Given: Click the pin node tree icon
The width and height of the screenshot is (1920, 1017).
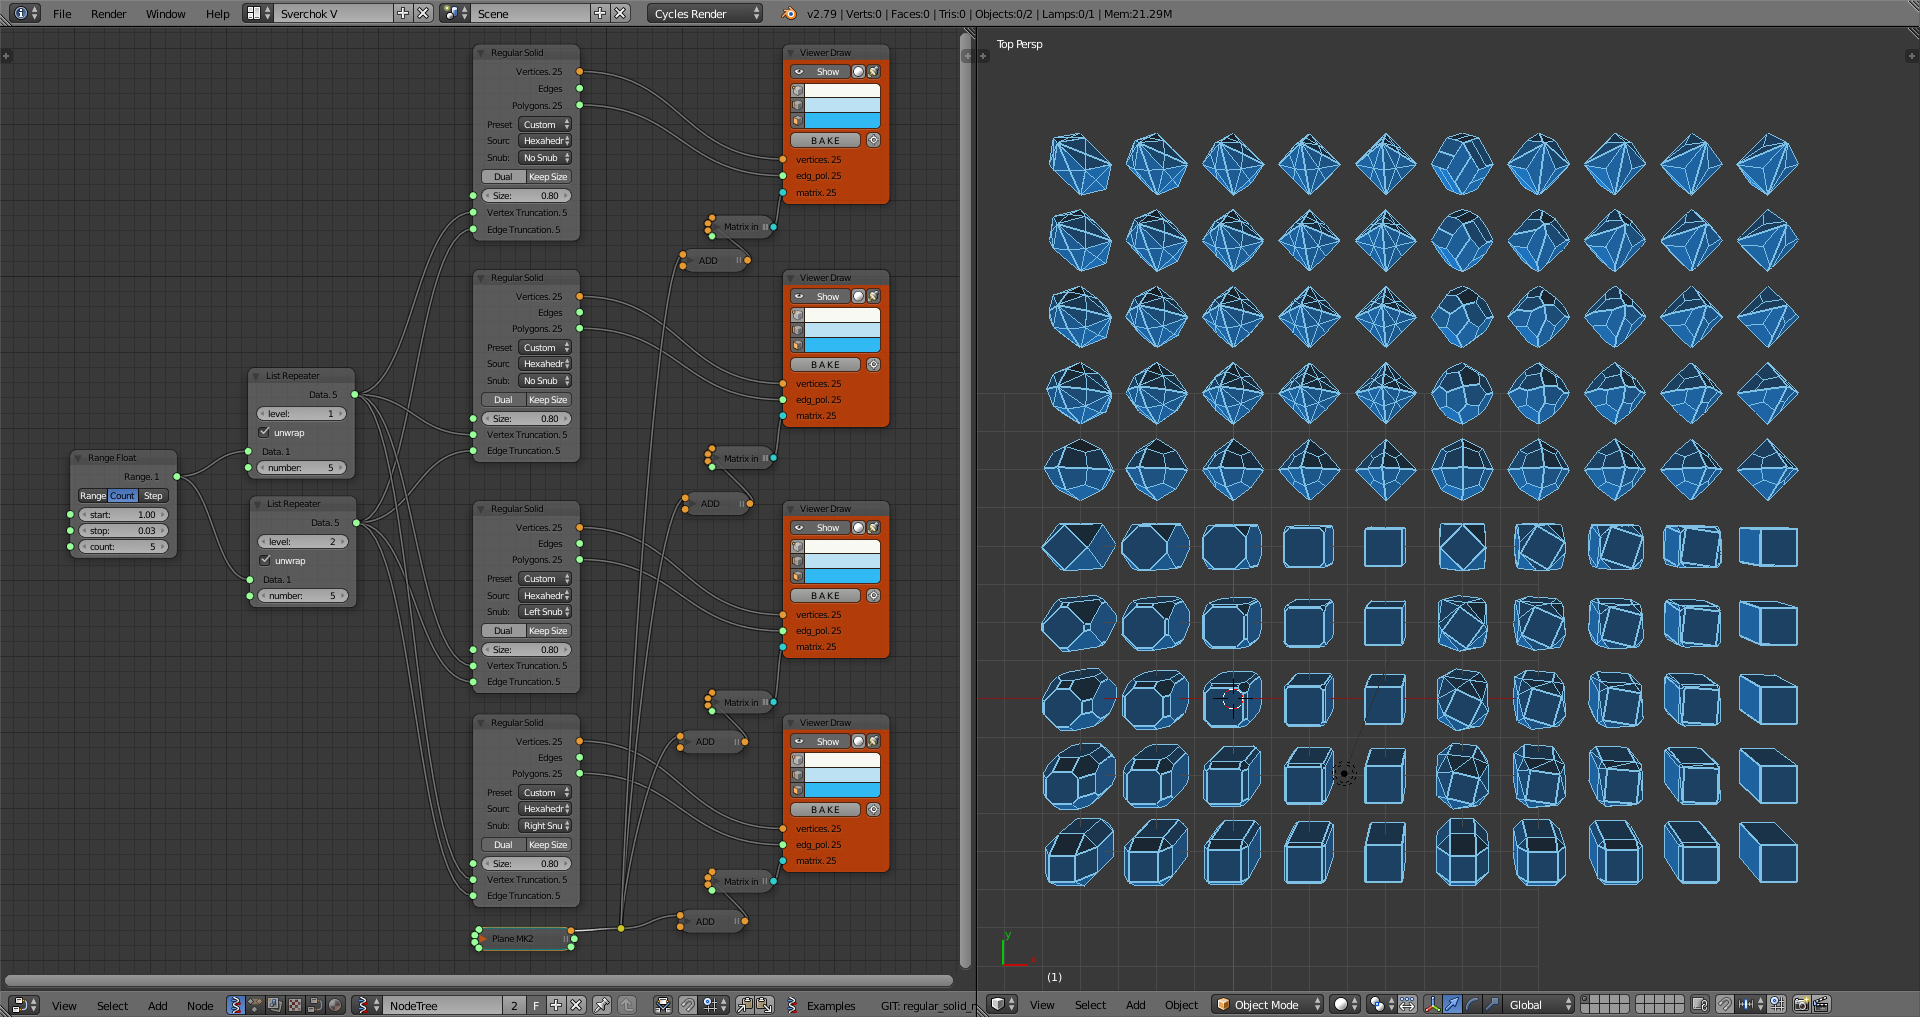Looking at the screenshot, I should pyautogui.click(x=601, y=1005).
